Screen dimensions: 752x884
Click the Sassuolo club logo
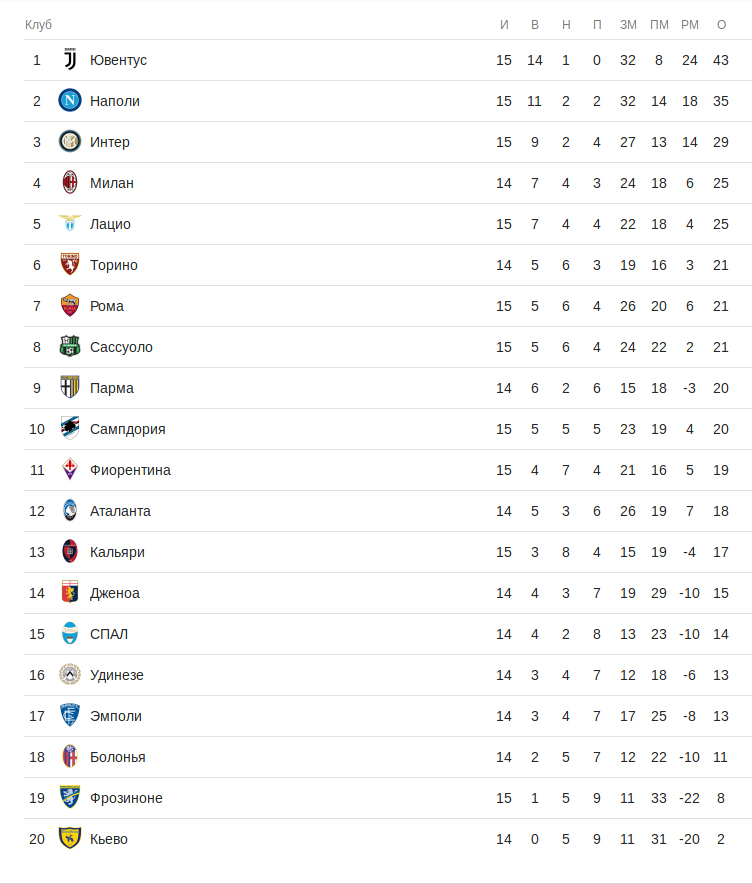[69, 347]
